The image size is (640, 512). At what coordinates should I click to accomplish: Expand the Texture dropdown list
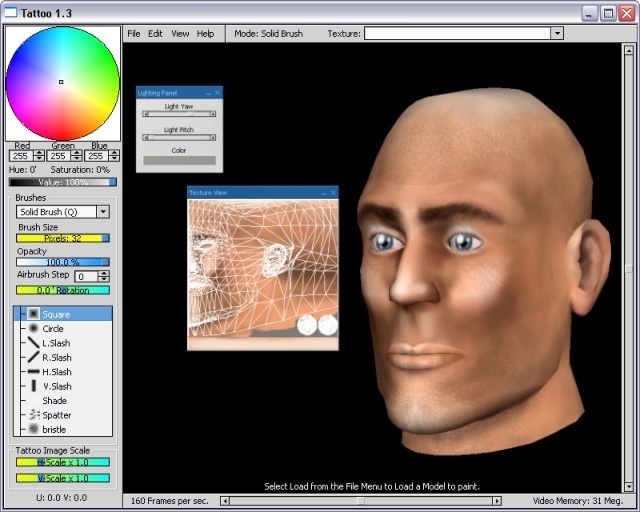coord(557,33)
